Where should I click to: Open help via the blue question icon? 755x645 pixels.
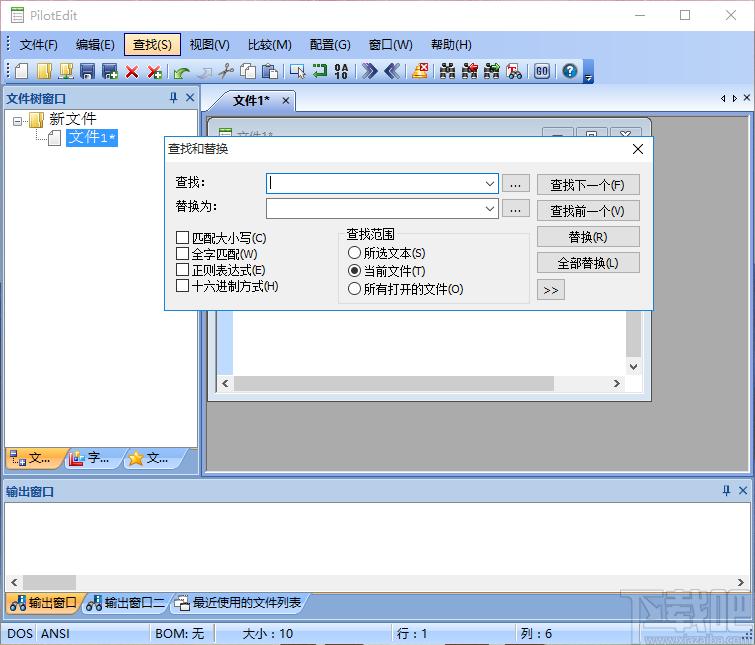[570, 71]
